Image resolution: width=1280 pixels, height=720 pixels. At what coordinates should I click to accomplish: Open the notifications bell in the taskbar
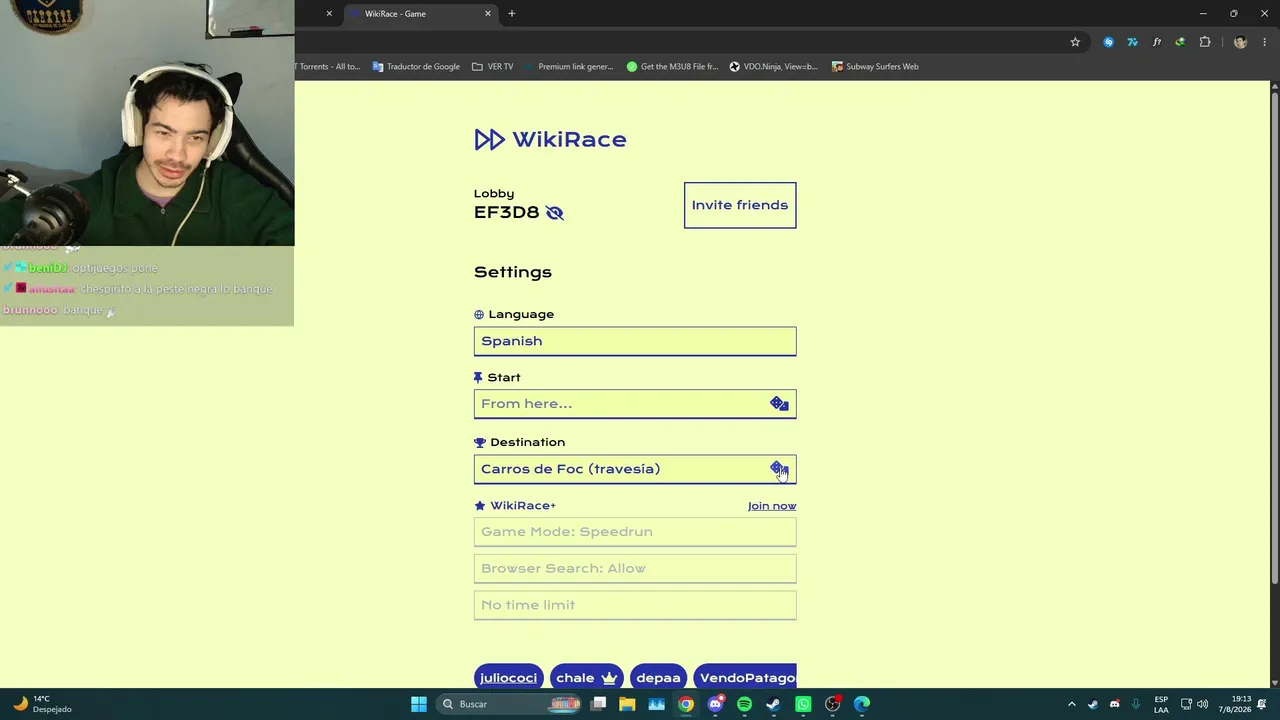tap(1262, 704)
